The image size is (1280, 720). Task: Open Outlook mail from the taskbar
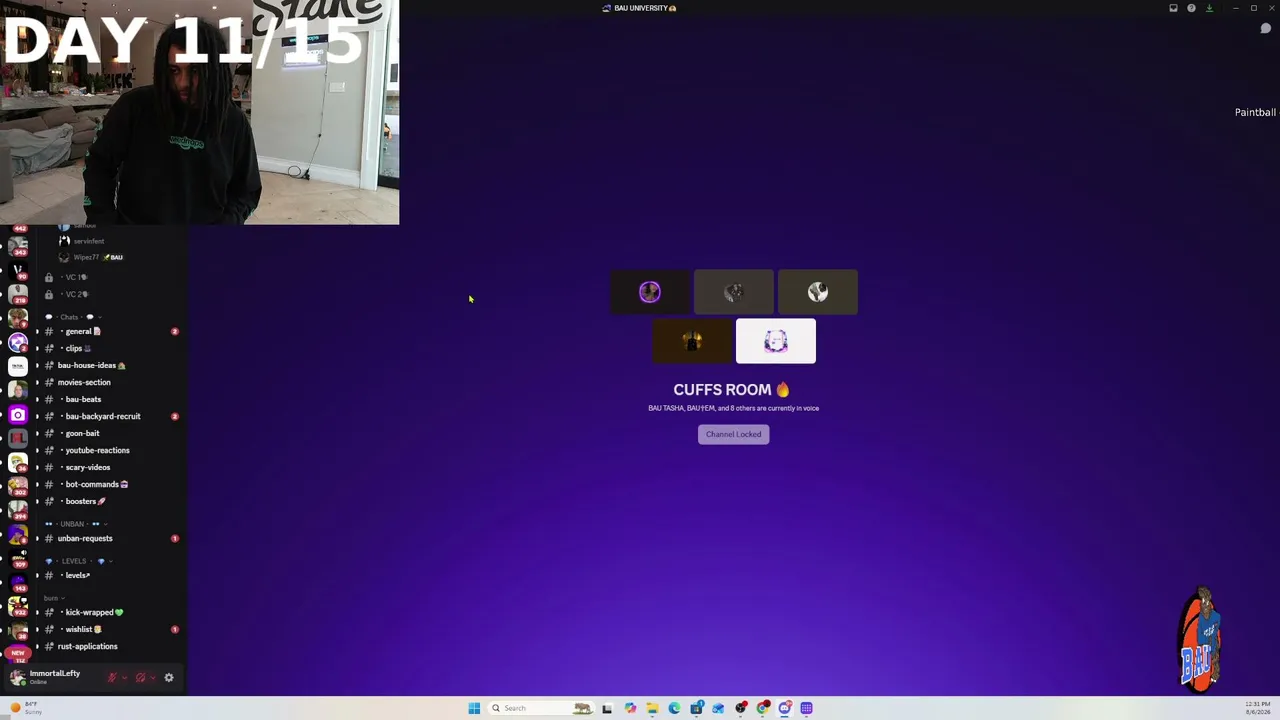pyautogui.click(x=718, y=708)
